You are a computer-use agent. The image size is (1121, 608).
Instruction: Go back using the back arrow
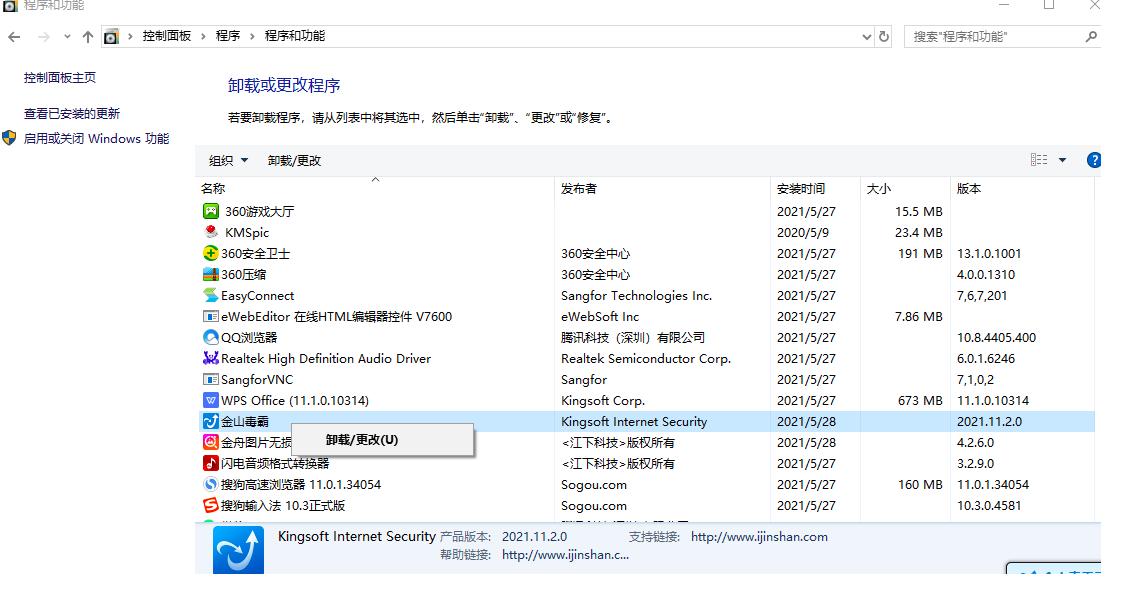pos(14,36)
